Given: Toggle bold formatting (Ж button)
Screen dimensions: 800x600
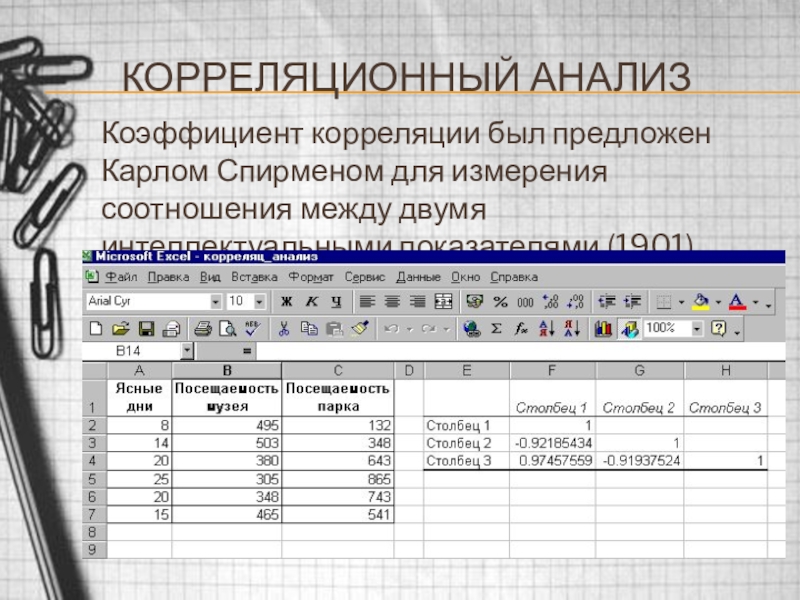Looking at the screenshot, I should 286,301.
